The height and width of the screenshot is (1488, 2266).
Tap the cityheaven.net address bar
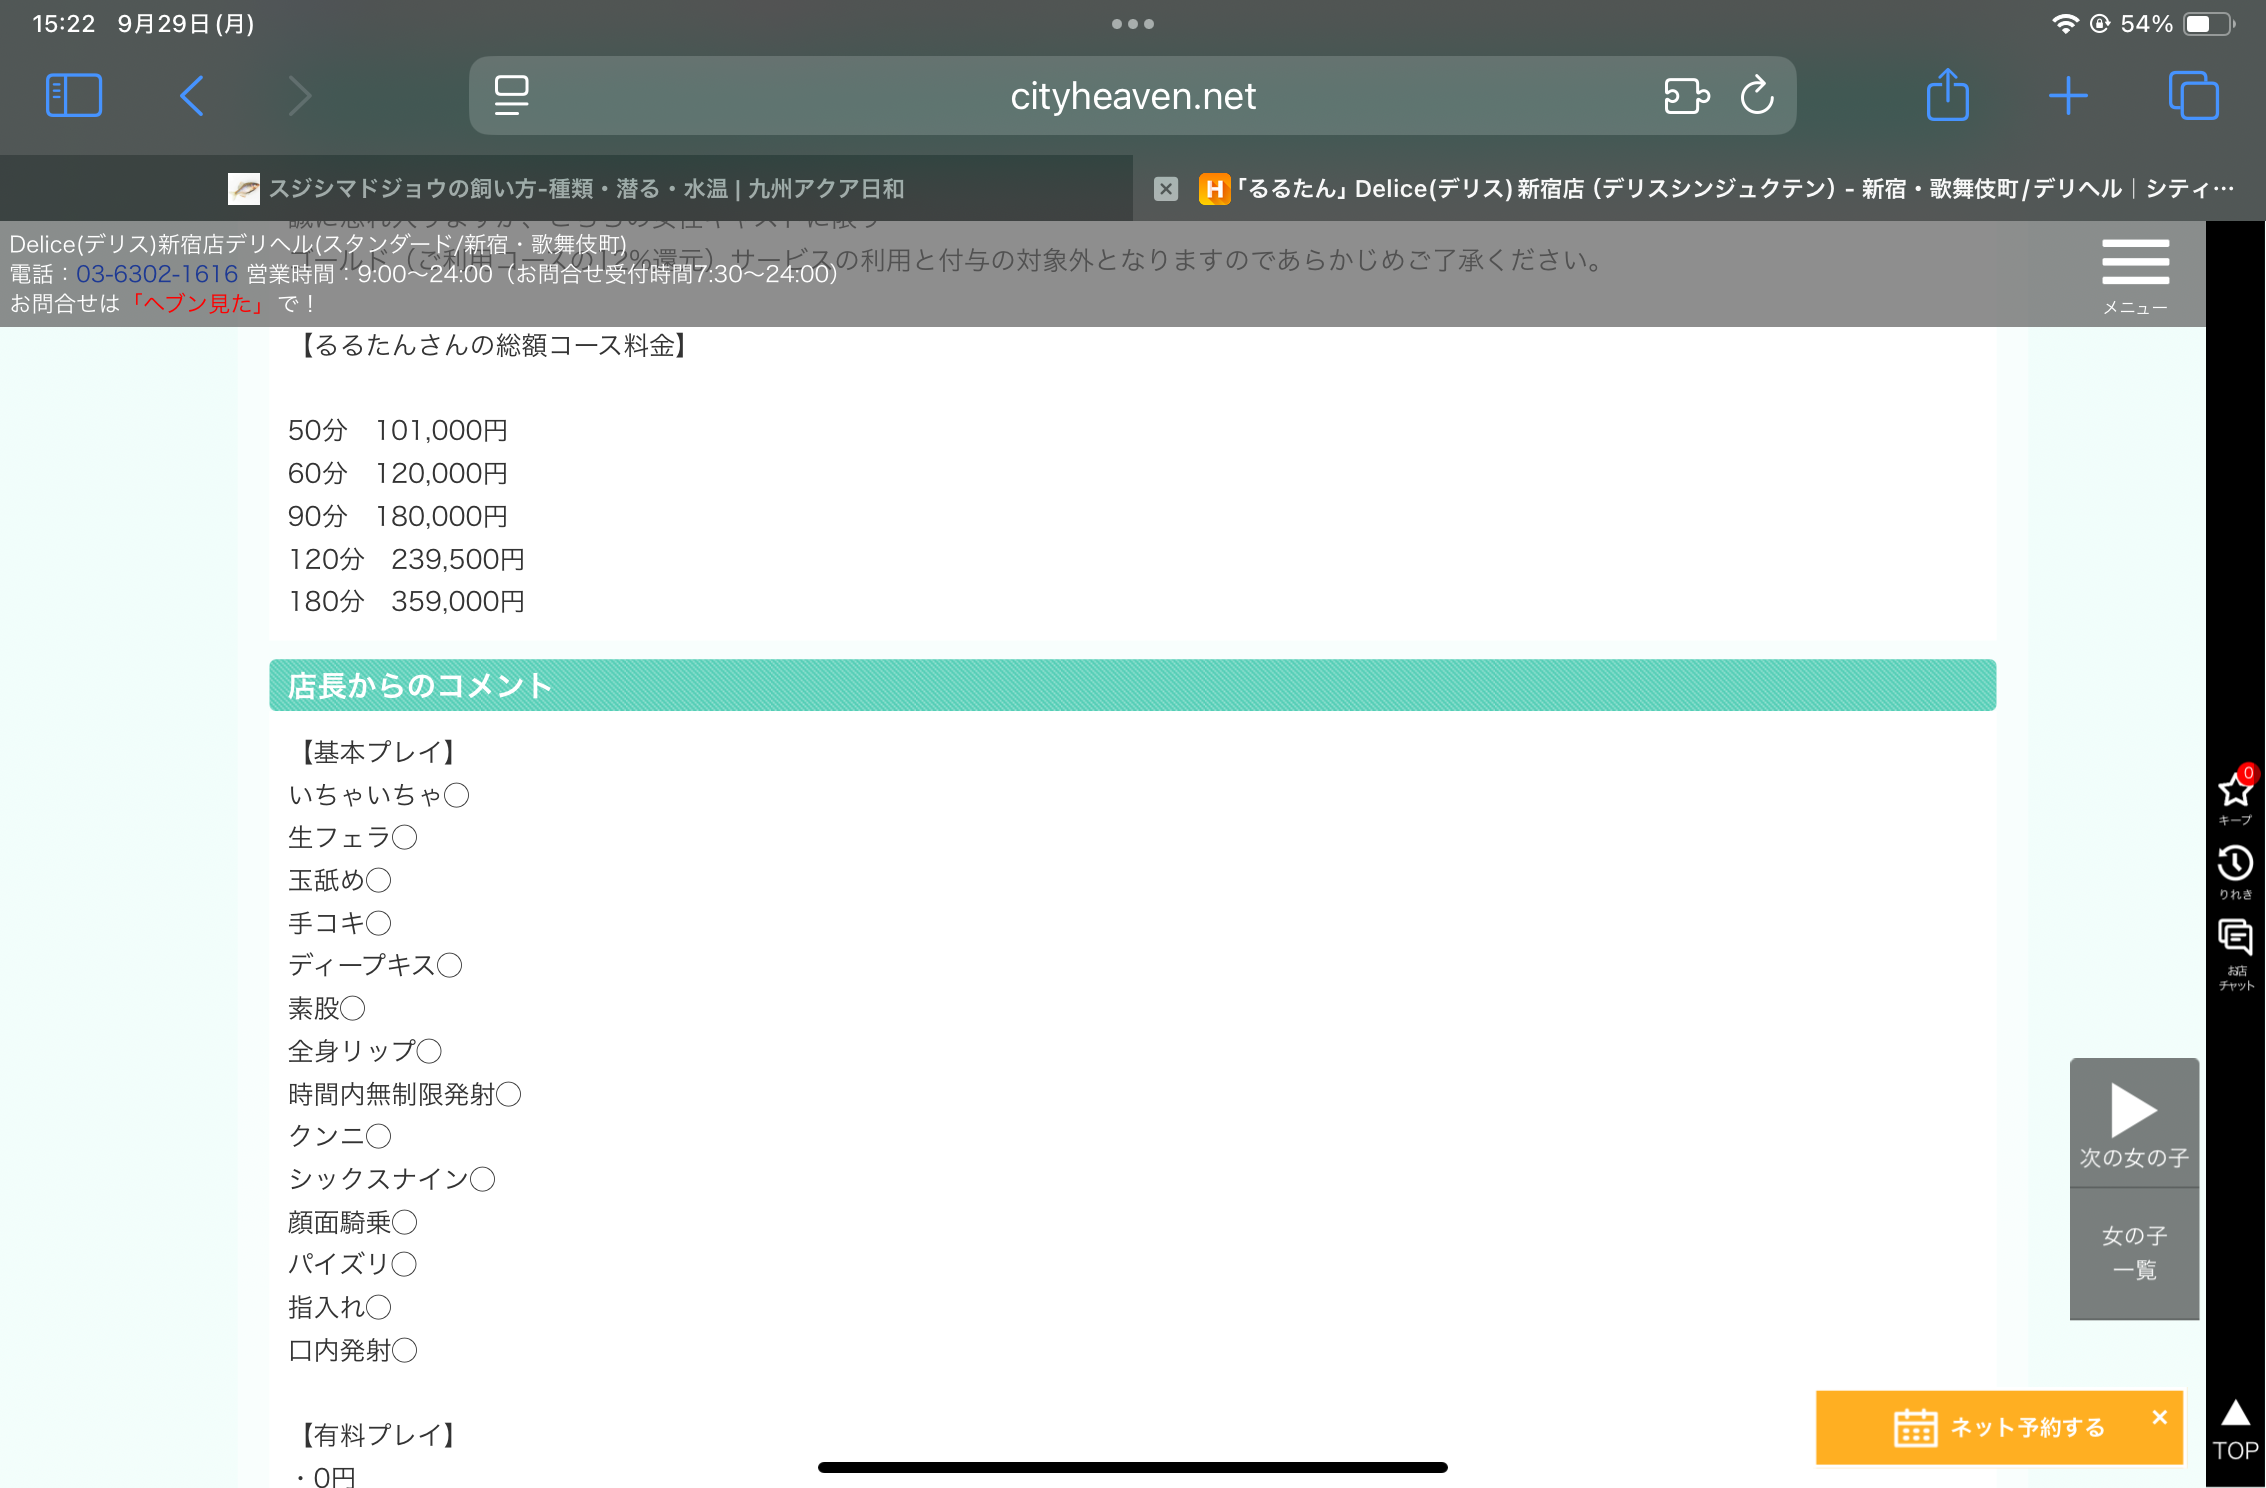(1132, 96)
